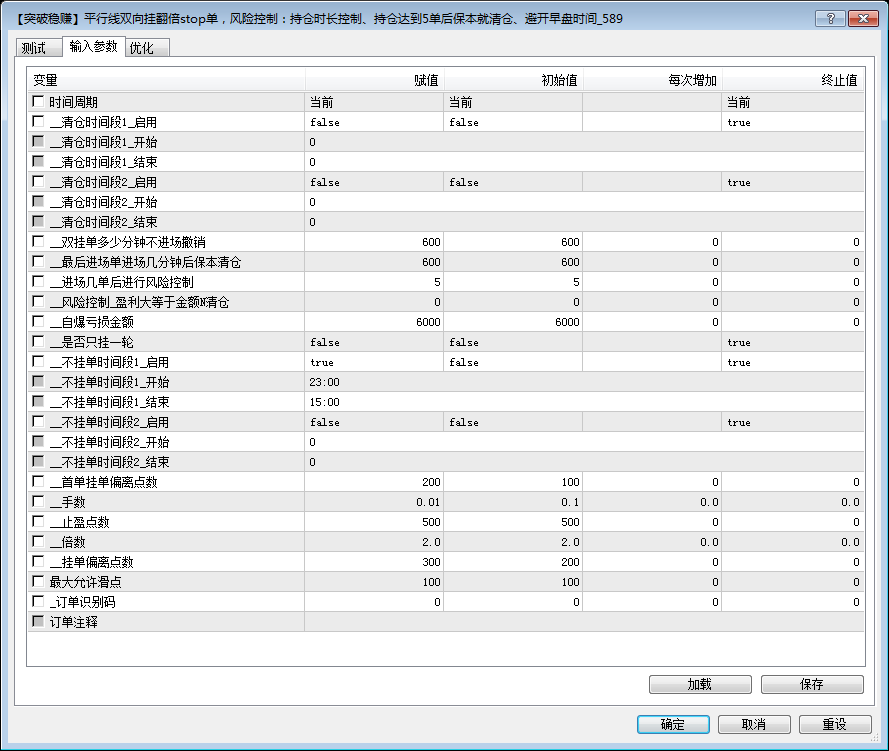Click the 保存 button
The width and height of the screenshot is (889, 751).
(812, 684)
